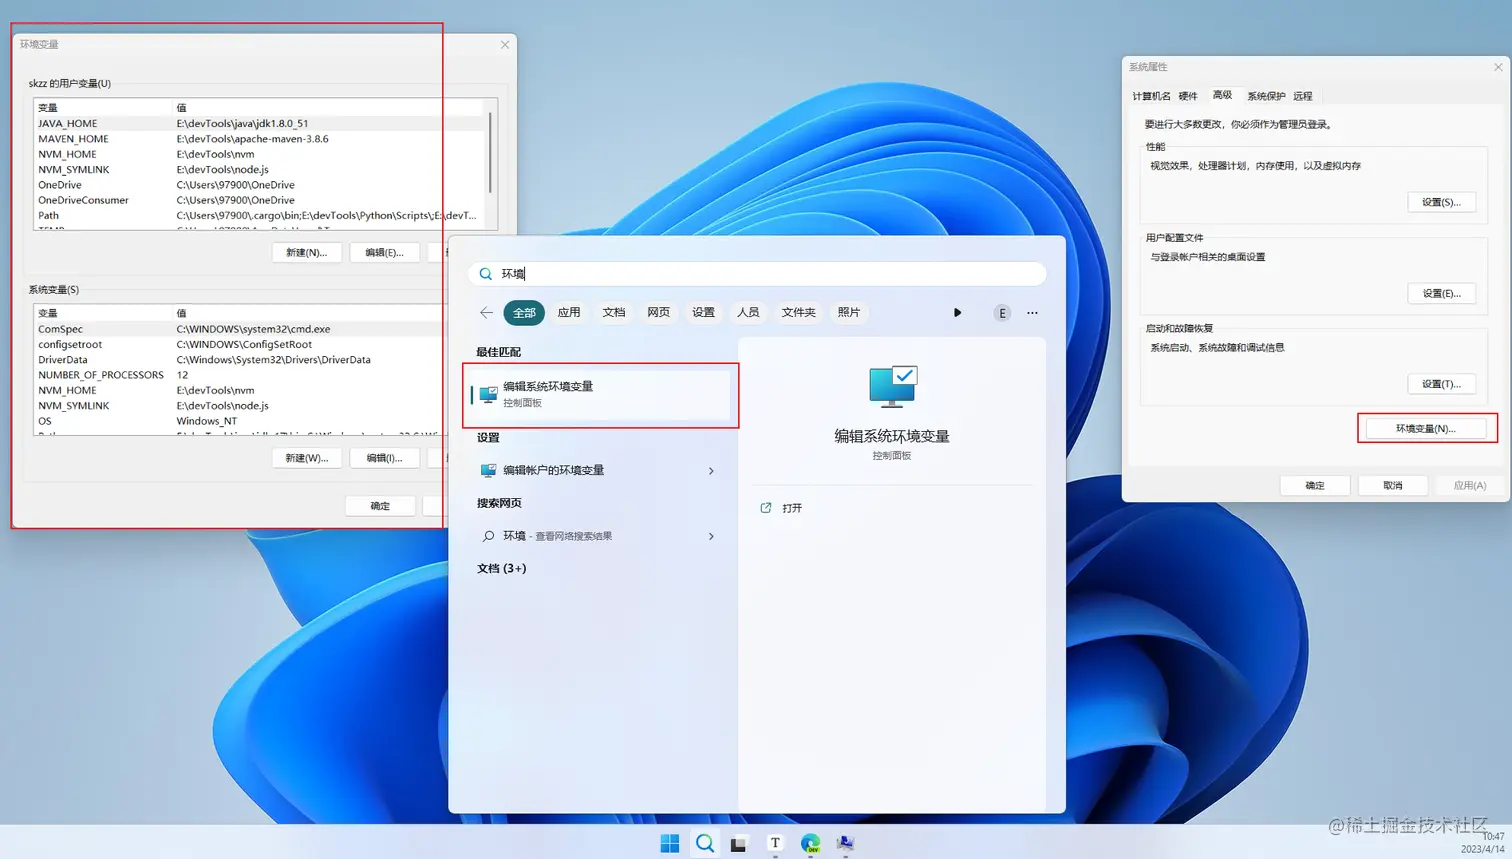The image size is (1512, 859).
Task: Open the three-dot more options menu
Action: [x=1032, y=313]
